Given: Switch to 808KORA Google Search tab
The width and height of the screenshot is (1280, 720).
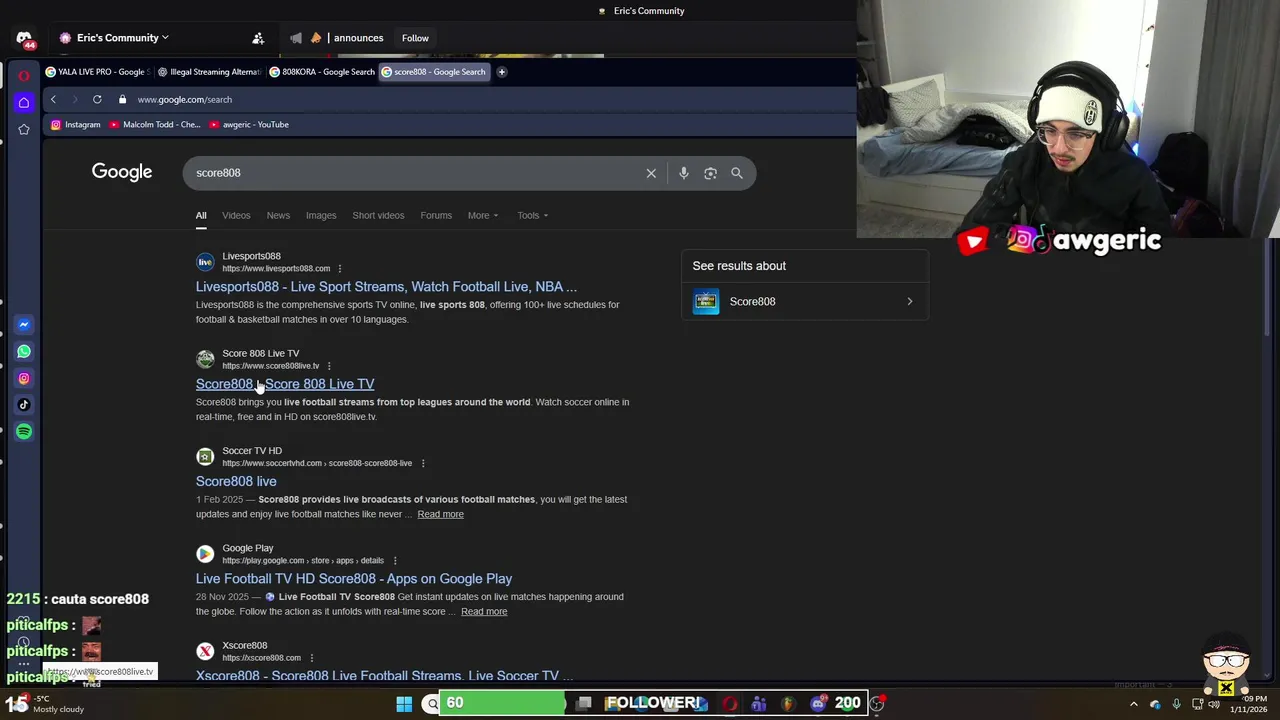Looking at the screenshot, I should coord(322,72).
